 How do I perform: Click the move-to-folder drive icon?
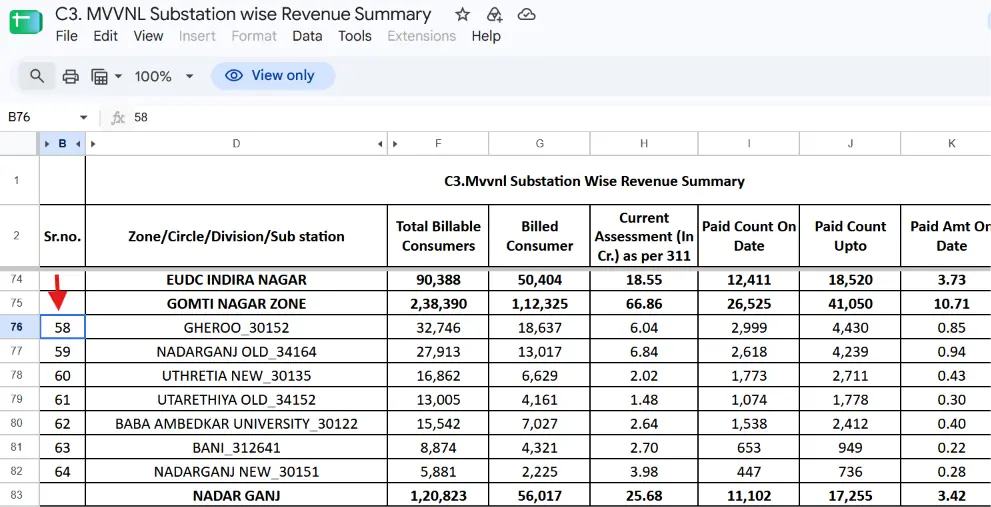pos(494,15)
